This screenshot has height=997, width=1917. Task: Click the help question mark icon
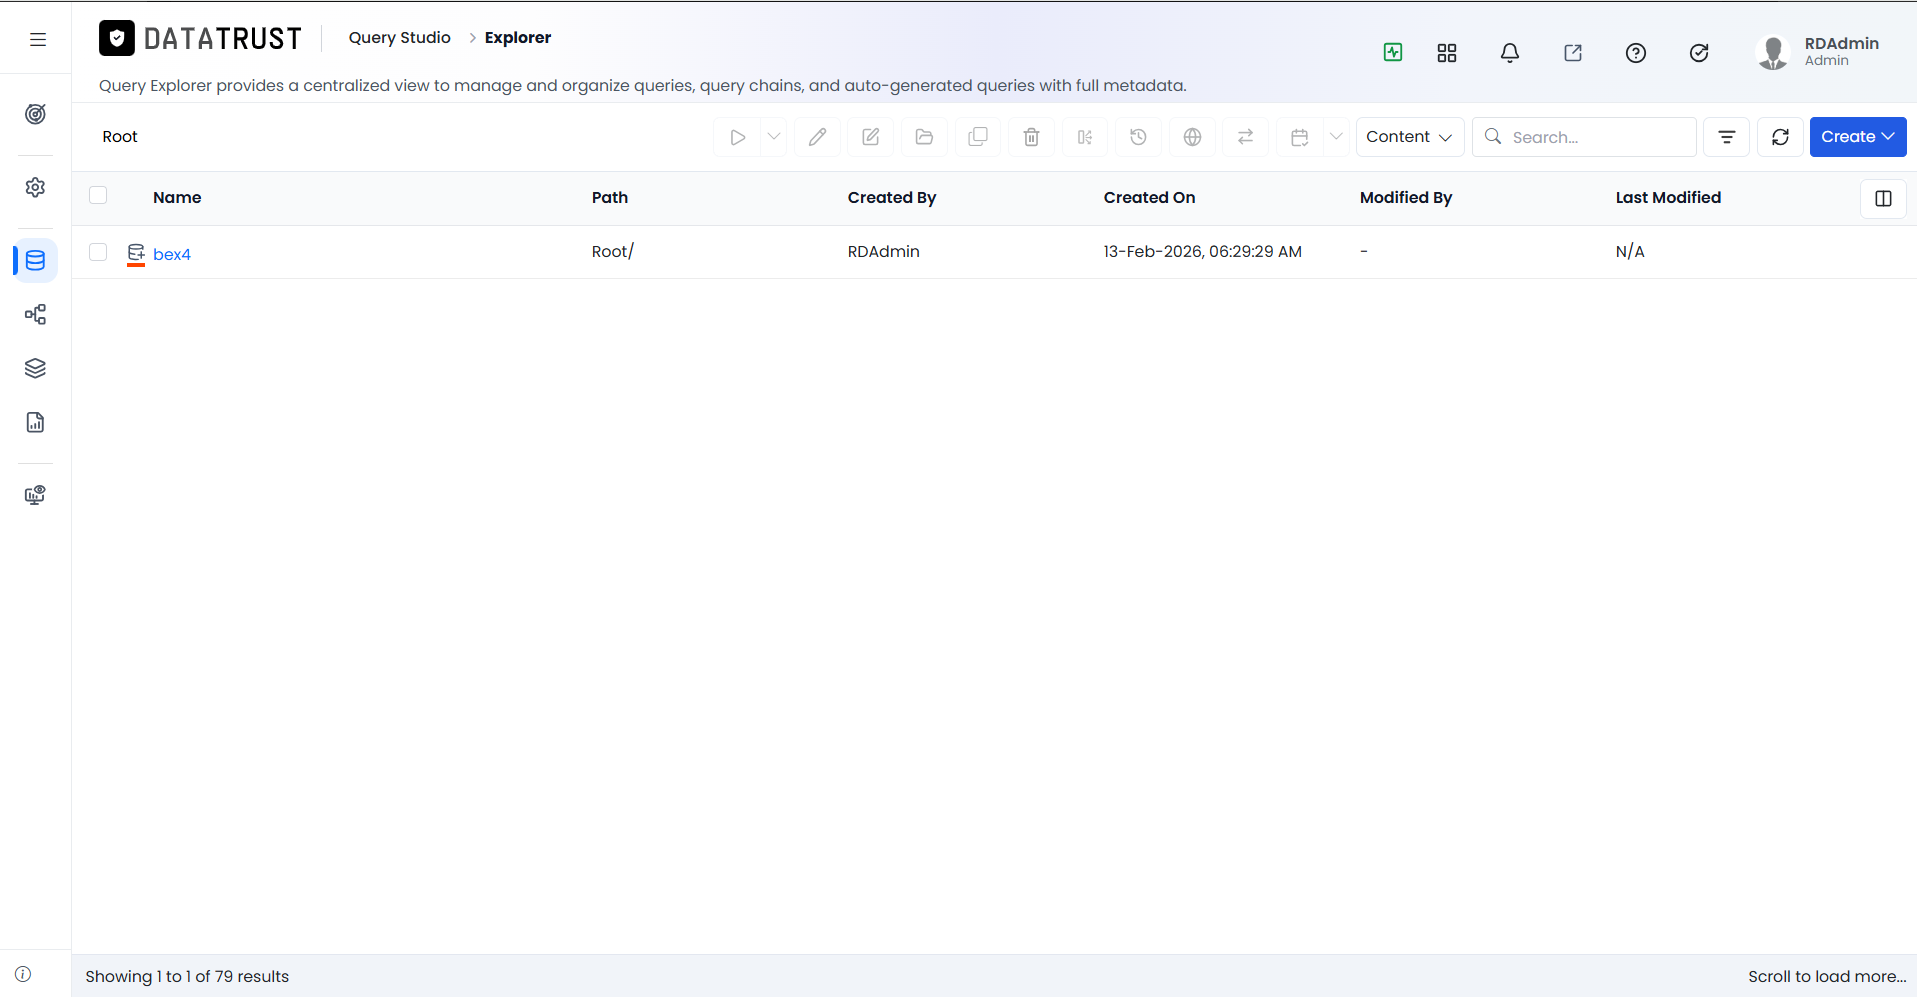[x=1636, y=53]
